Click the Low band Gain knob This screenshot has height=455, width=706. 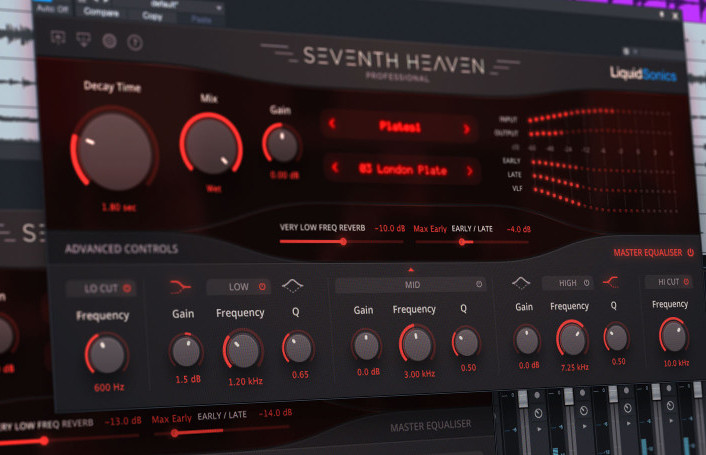click(x=186, y=351)
